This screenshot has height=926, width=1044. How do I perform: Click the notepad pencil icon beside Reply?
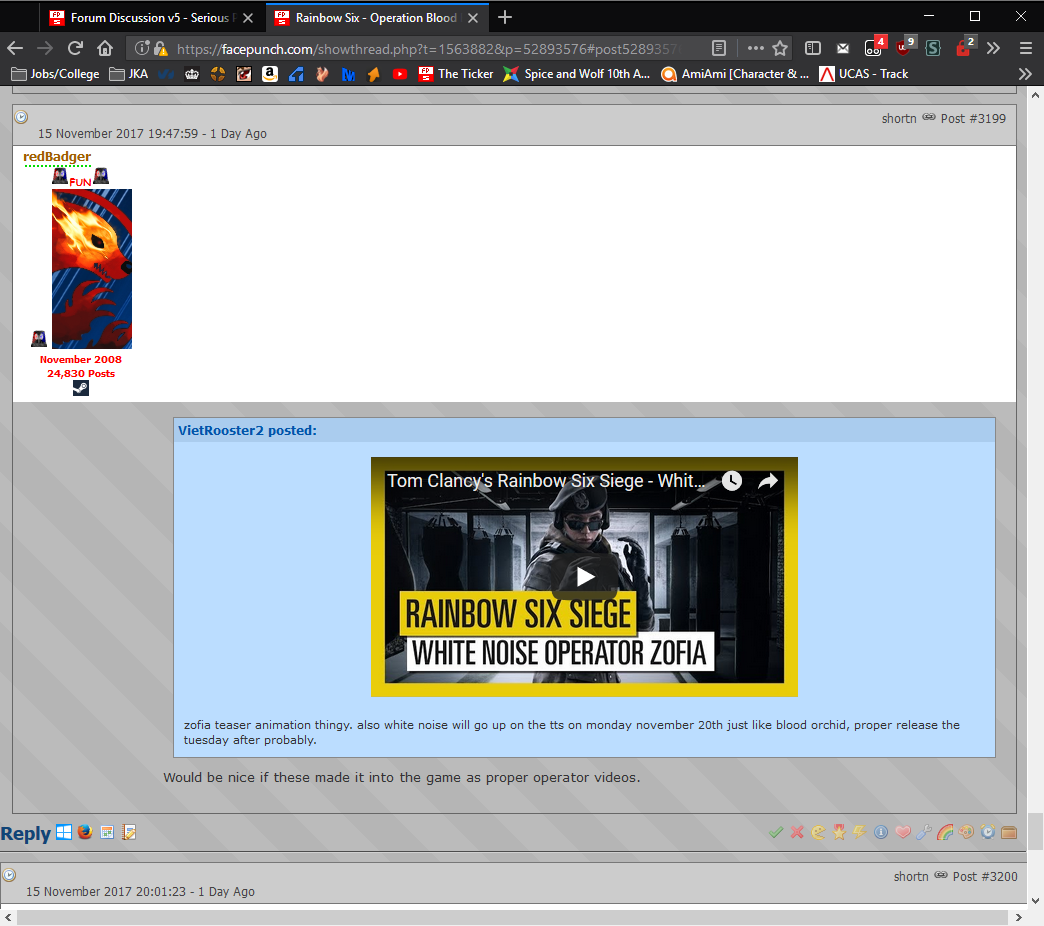(129, 832)
